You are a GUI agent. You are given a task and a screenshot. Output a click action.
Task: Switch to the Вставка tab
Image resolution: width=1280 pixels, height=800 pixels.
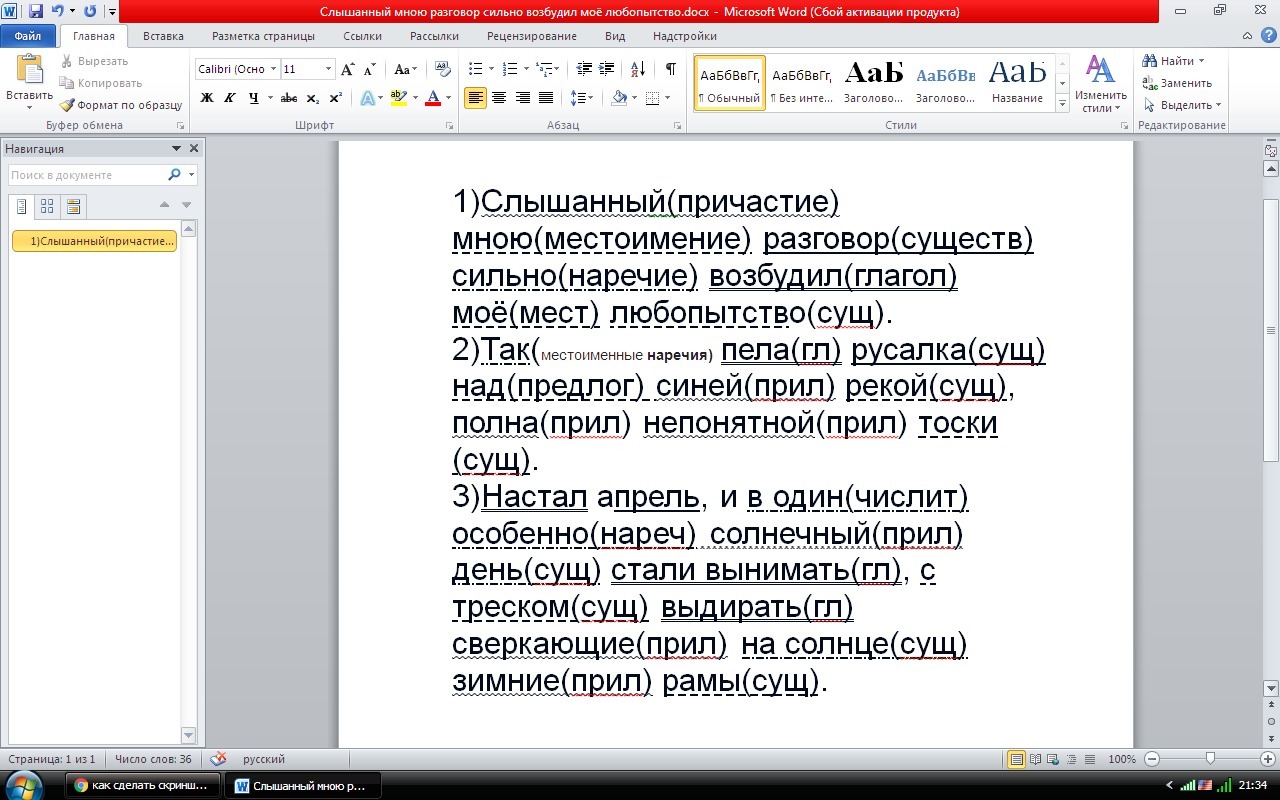coord(163,36)
